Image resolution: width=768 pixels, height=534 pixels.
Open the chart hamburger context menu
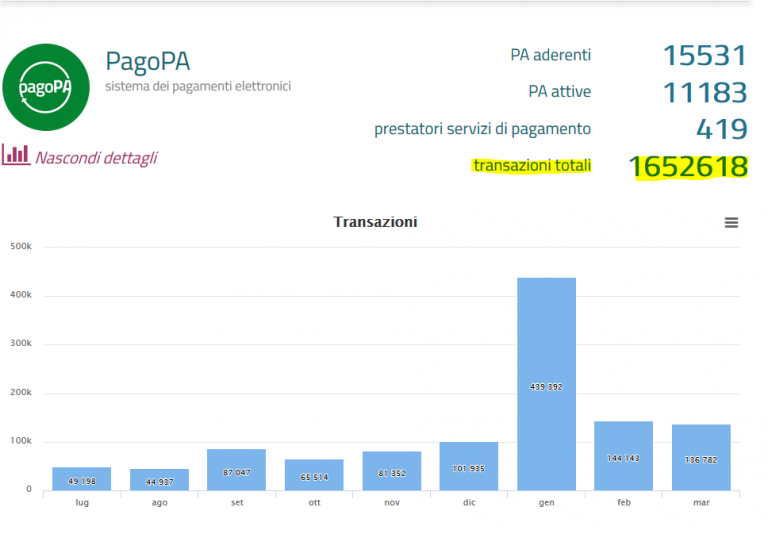click(x=731, y=223)
